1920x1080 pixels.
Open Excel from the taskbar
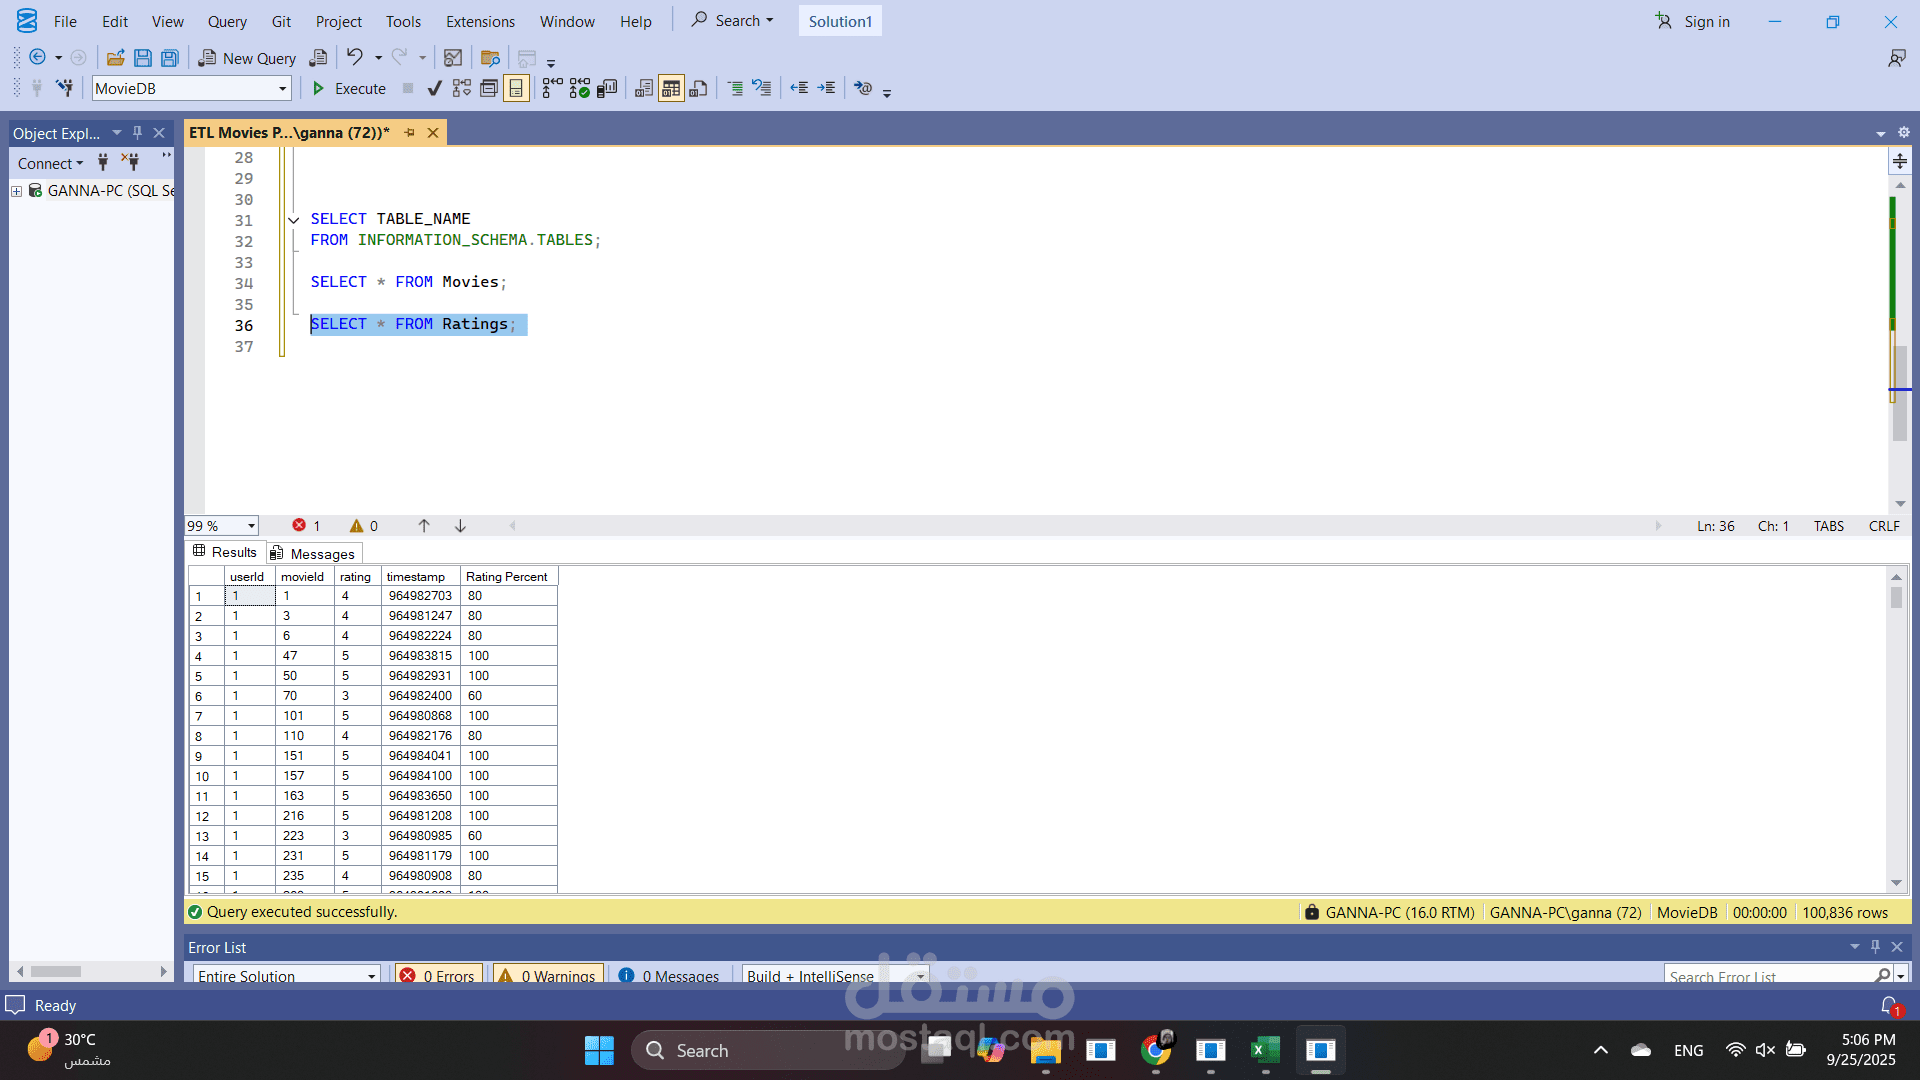[x=1265, y=1050]
